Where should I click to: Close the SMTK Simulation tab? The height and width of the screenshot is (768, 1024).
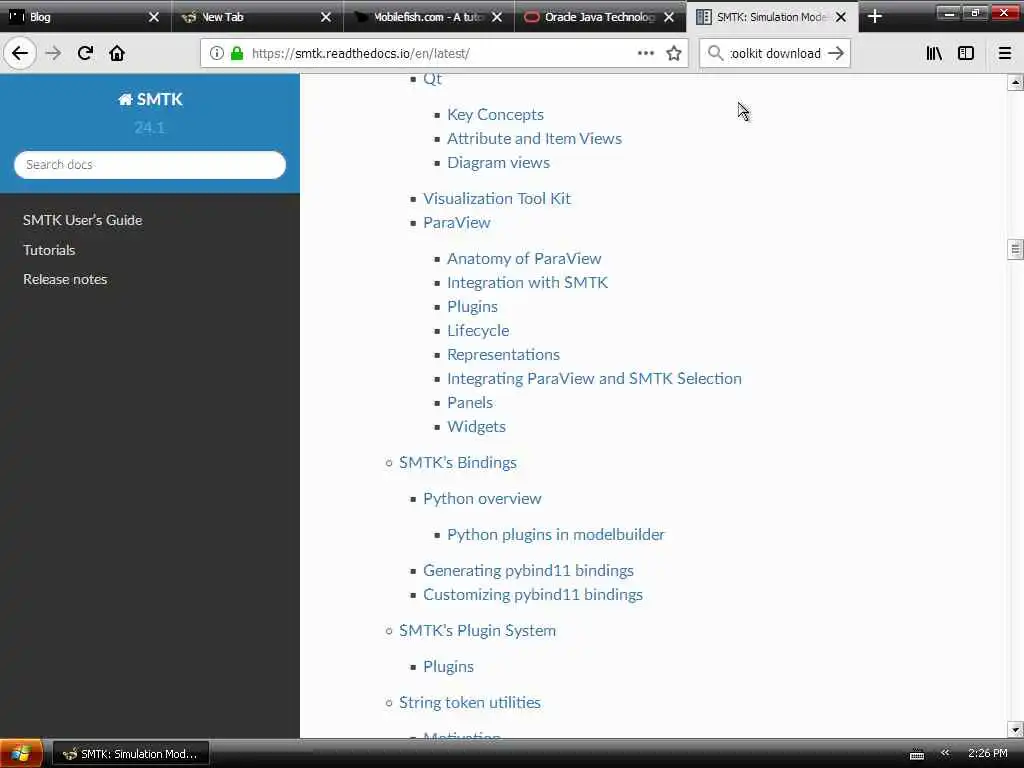coord(841,17)
